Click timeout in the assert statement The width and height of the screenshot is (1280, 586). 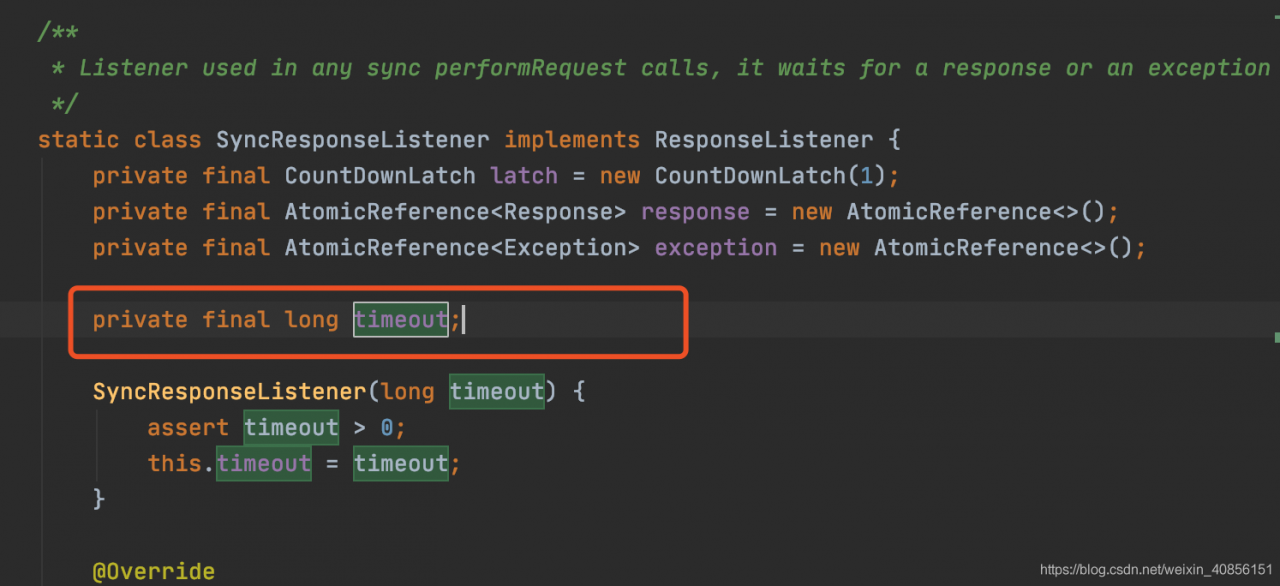tap(291, 428)
